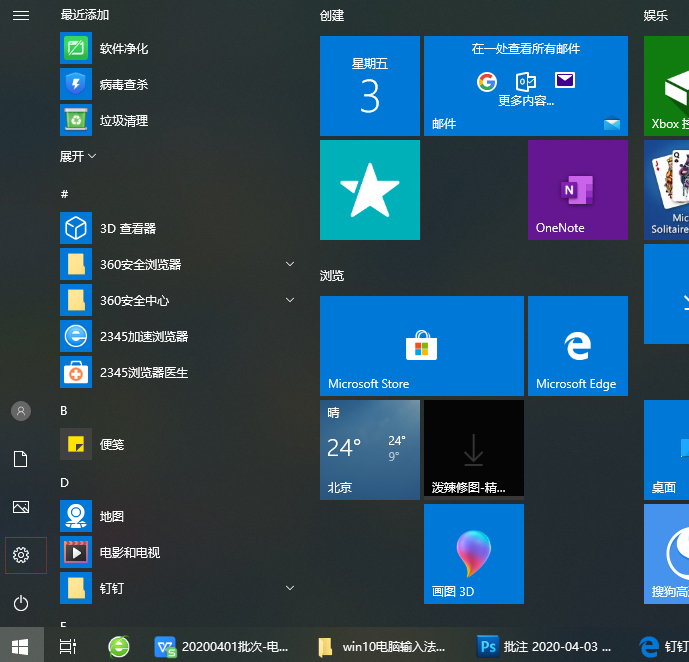Open the Edge 钉钉 taskbar window
This screenshot has height=662, width=689.
click(x=664, y=646)
